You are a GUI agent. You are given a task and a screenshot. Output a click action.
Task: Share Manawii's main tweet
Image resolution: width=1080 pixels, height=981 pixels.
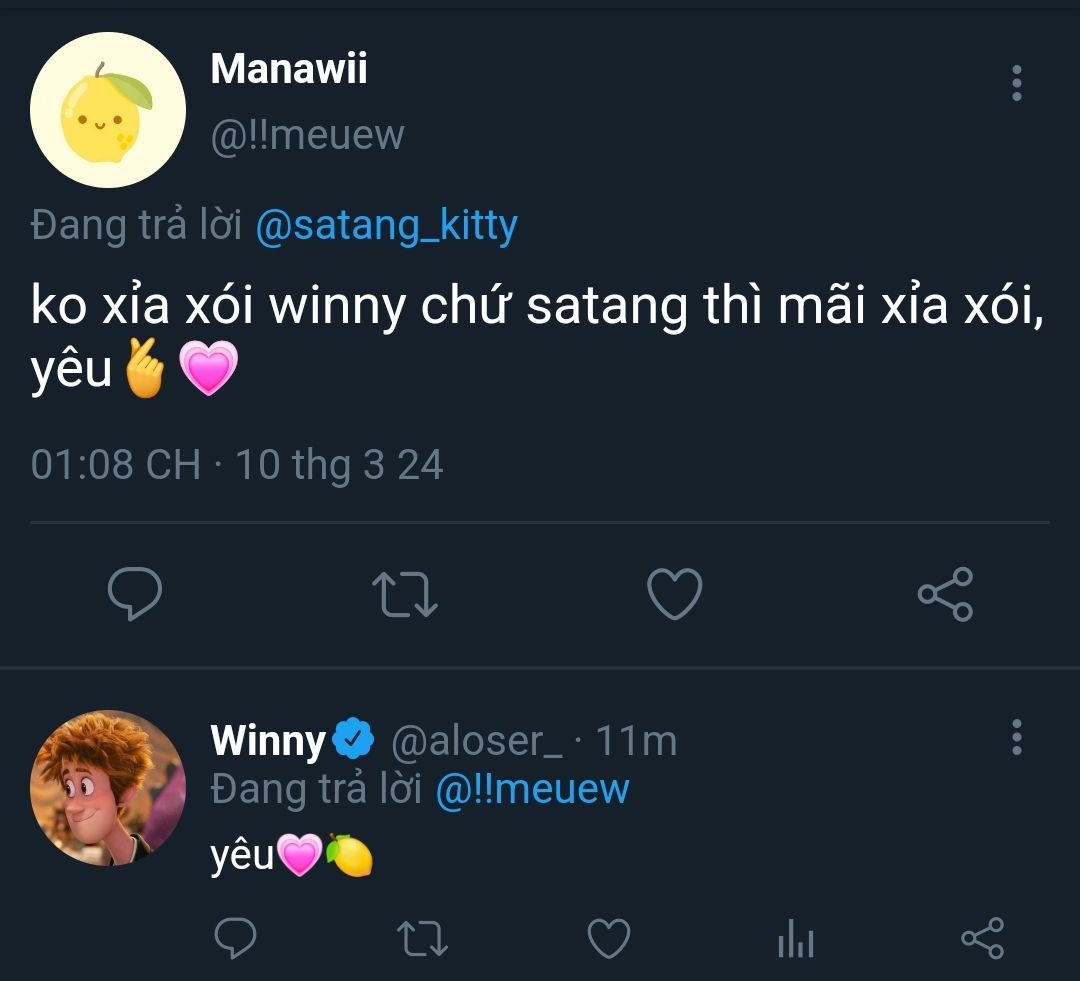(945, 594)
